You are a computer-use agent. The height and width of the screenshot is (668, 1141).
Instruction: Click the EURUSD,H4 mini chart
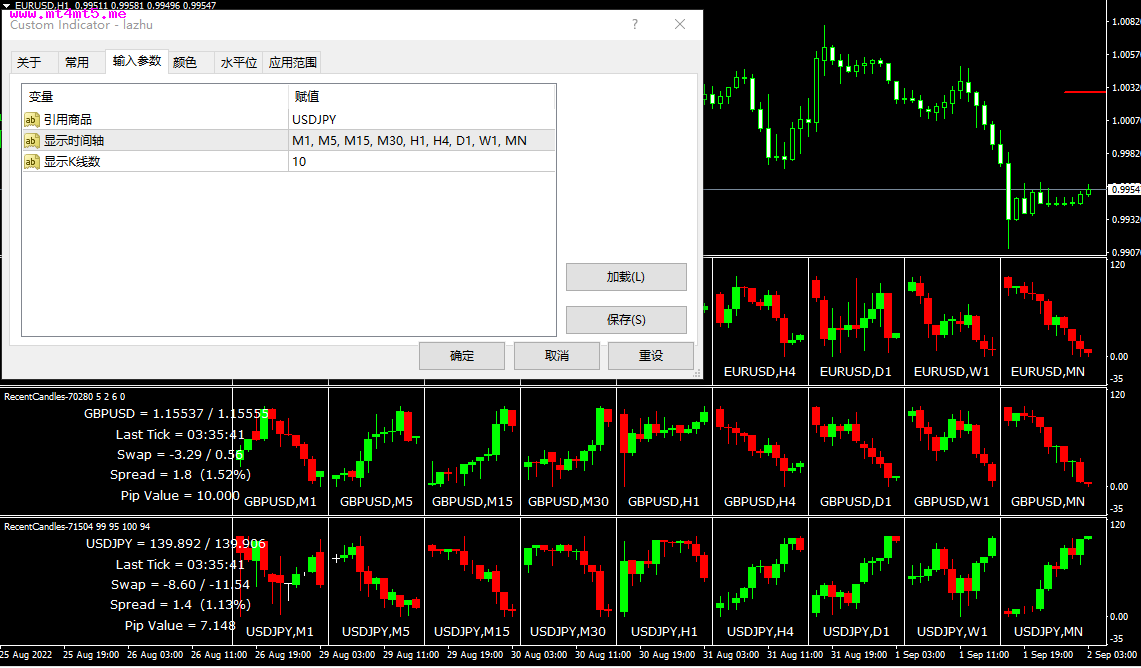tap(760, 321)
